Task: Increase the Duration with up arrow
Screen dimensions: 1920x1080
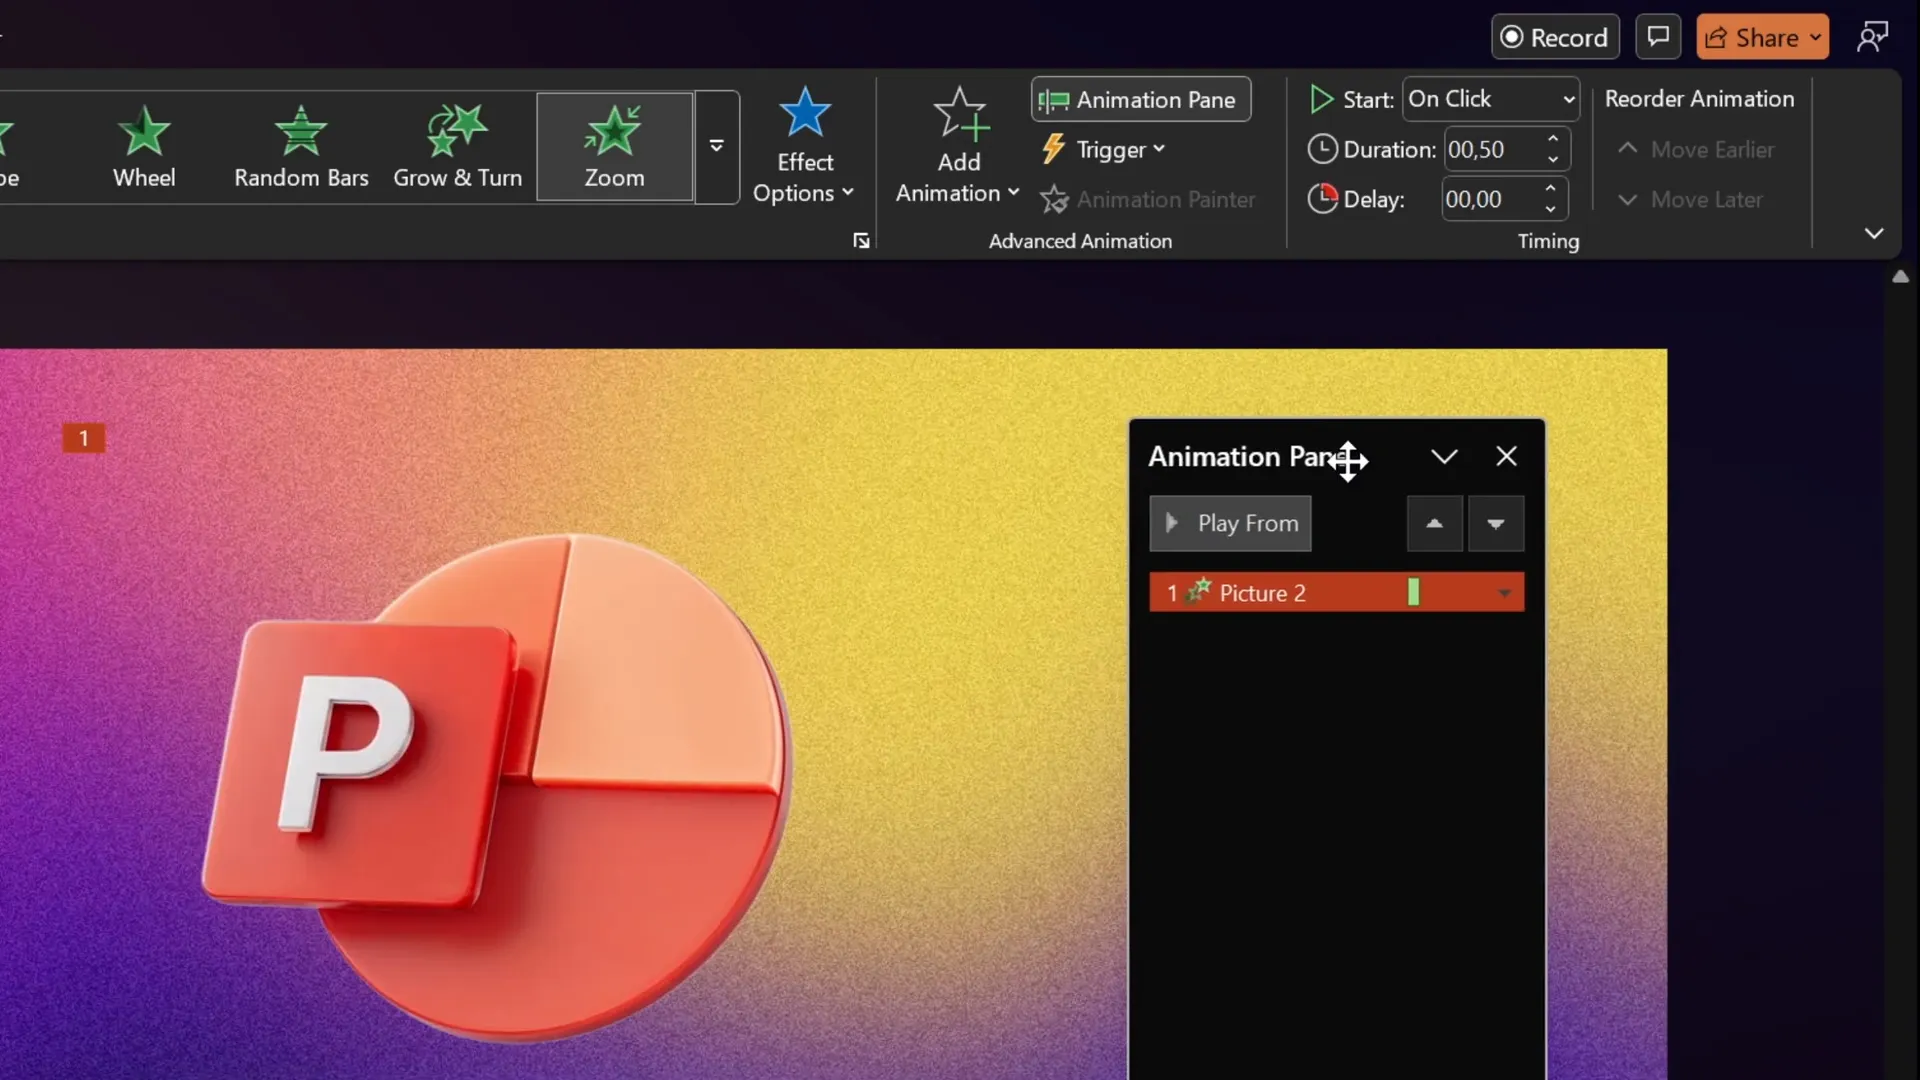Action: (x=1553, y=139)
